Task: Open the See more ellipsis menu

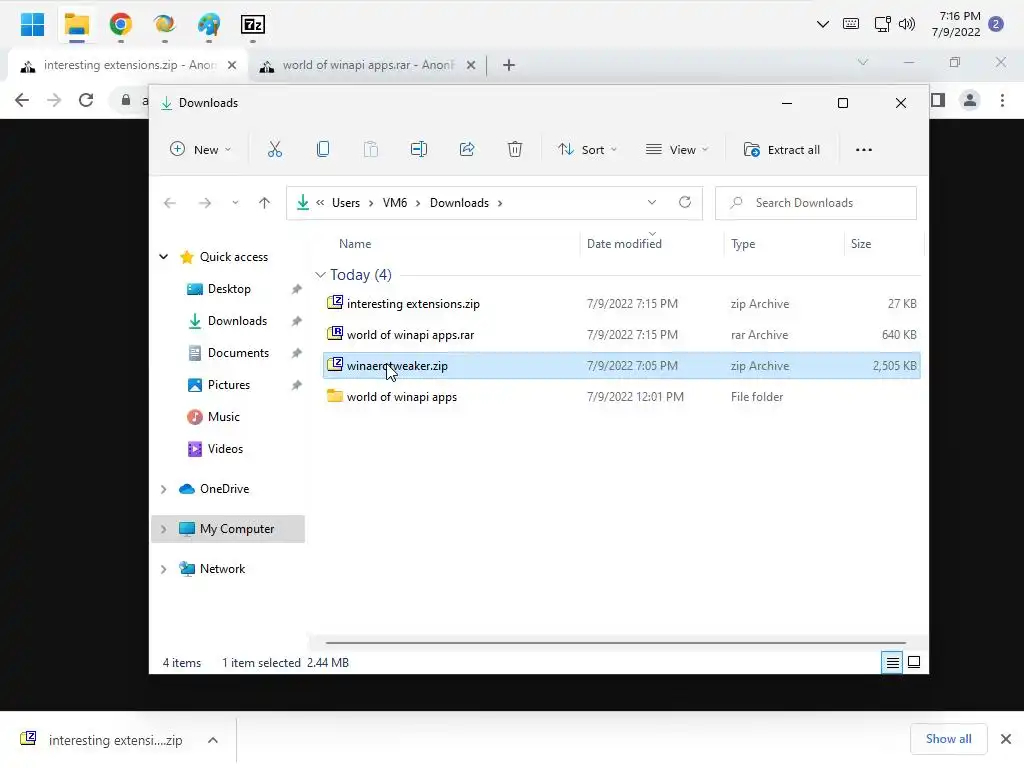Action: tap(864, 150)
